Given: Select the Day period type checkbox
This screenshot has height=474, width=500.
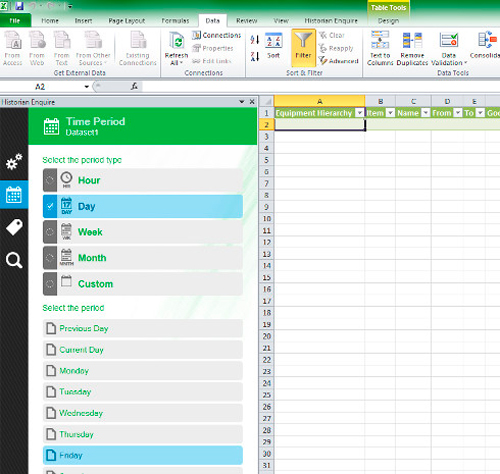Looking at the screenshot, I should tap(50, 206).
